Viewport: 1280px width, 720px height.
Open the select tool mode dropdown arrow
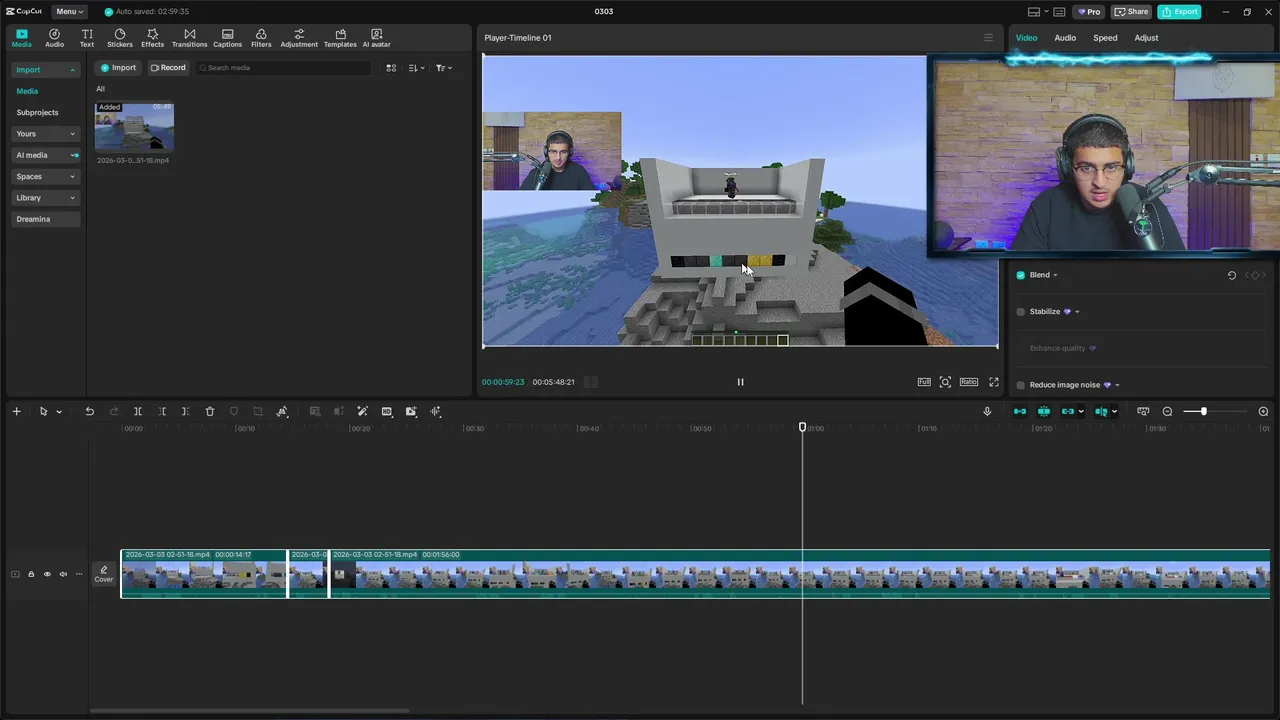(x=59, y=411)
